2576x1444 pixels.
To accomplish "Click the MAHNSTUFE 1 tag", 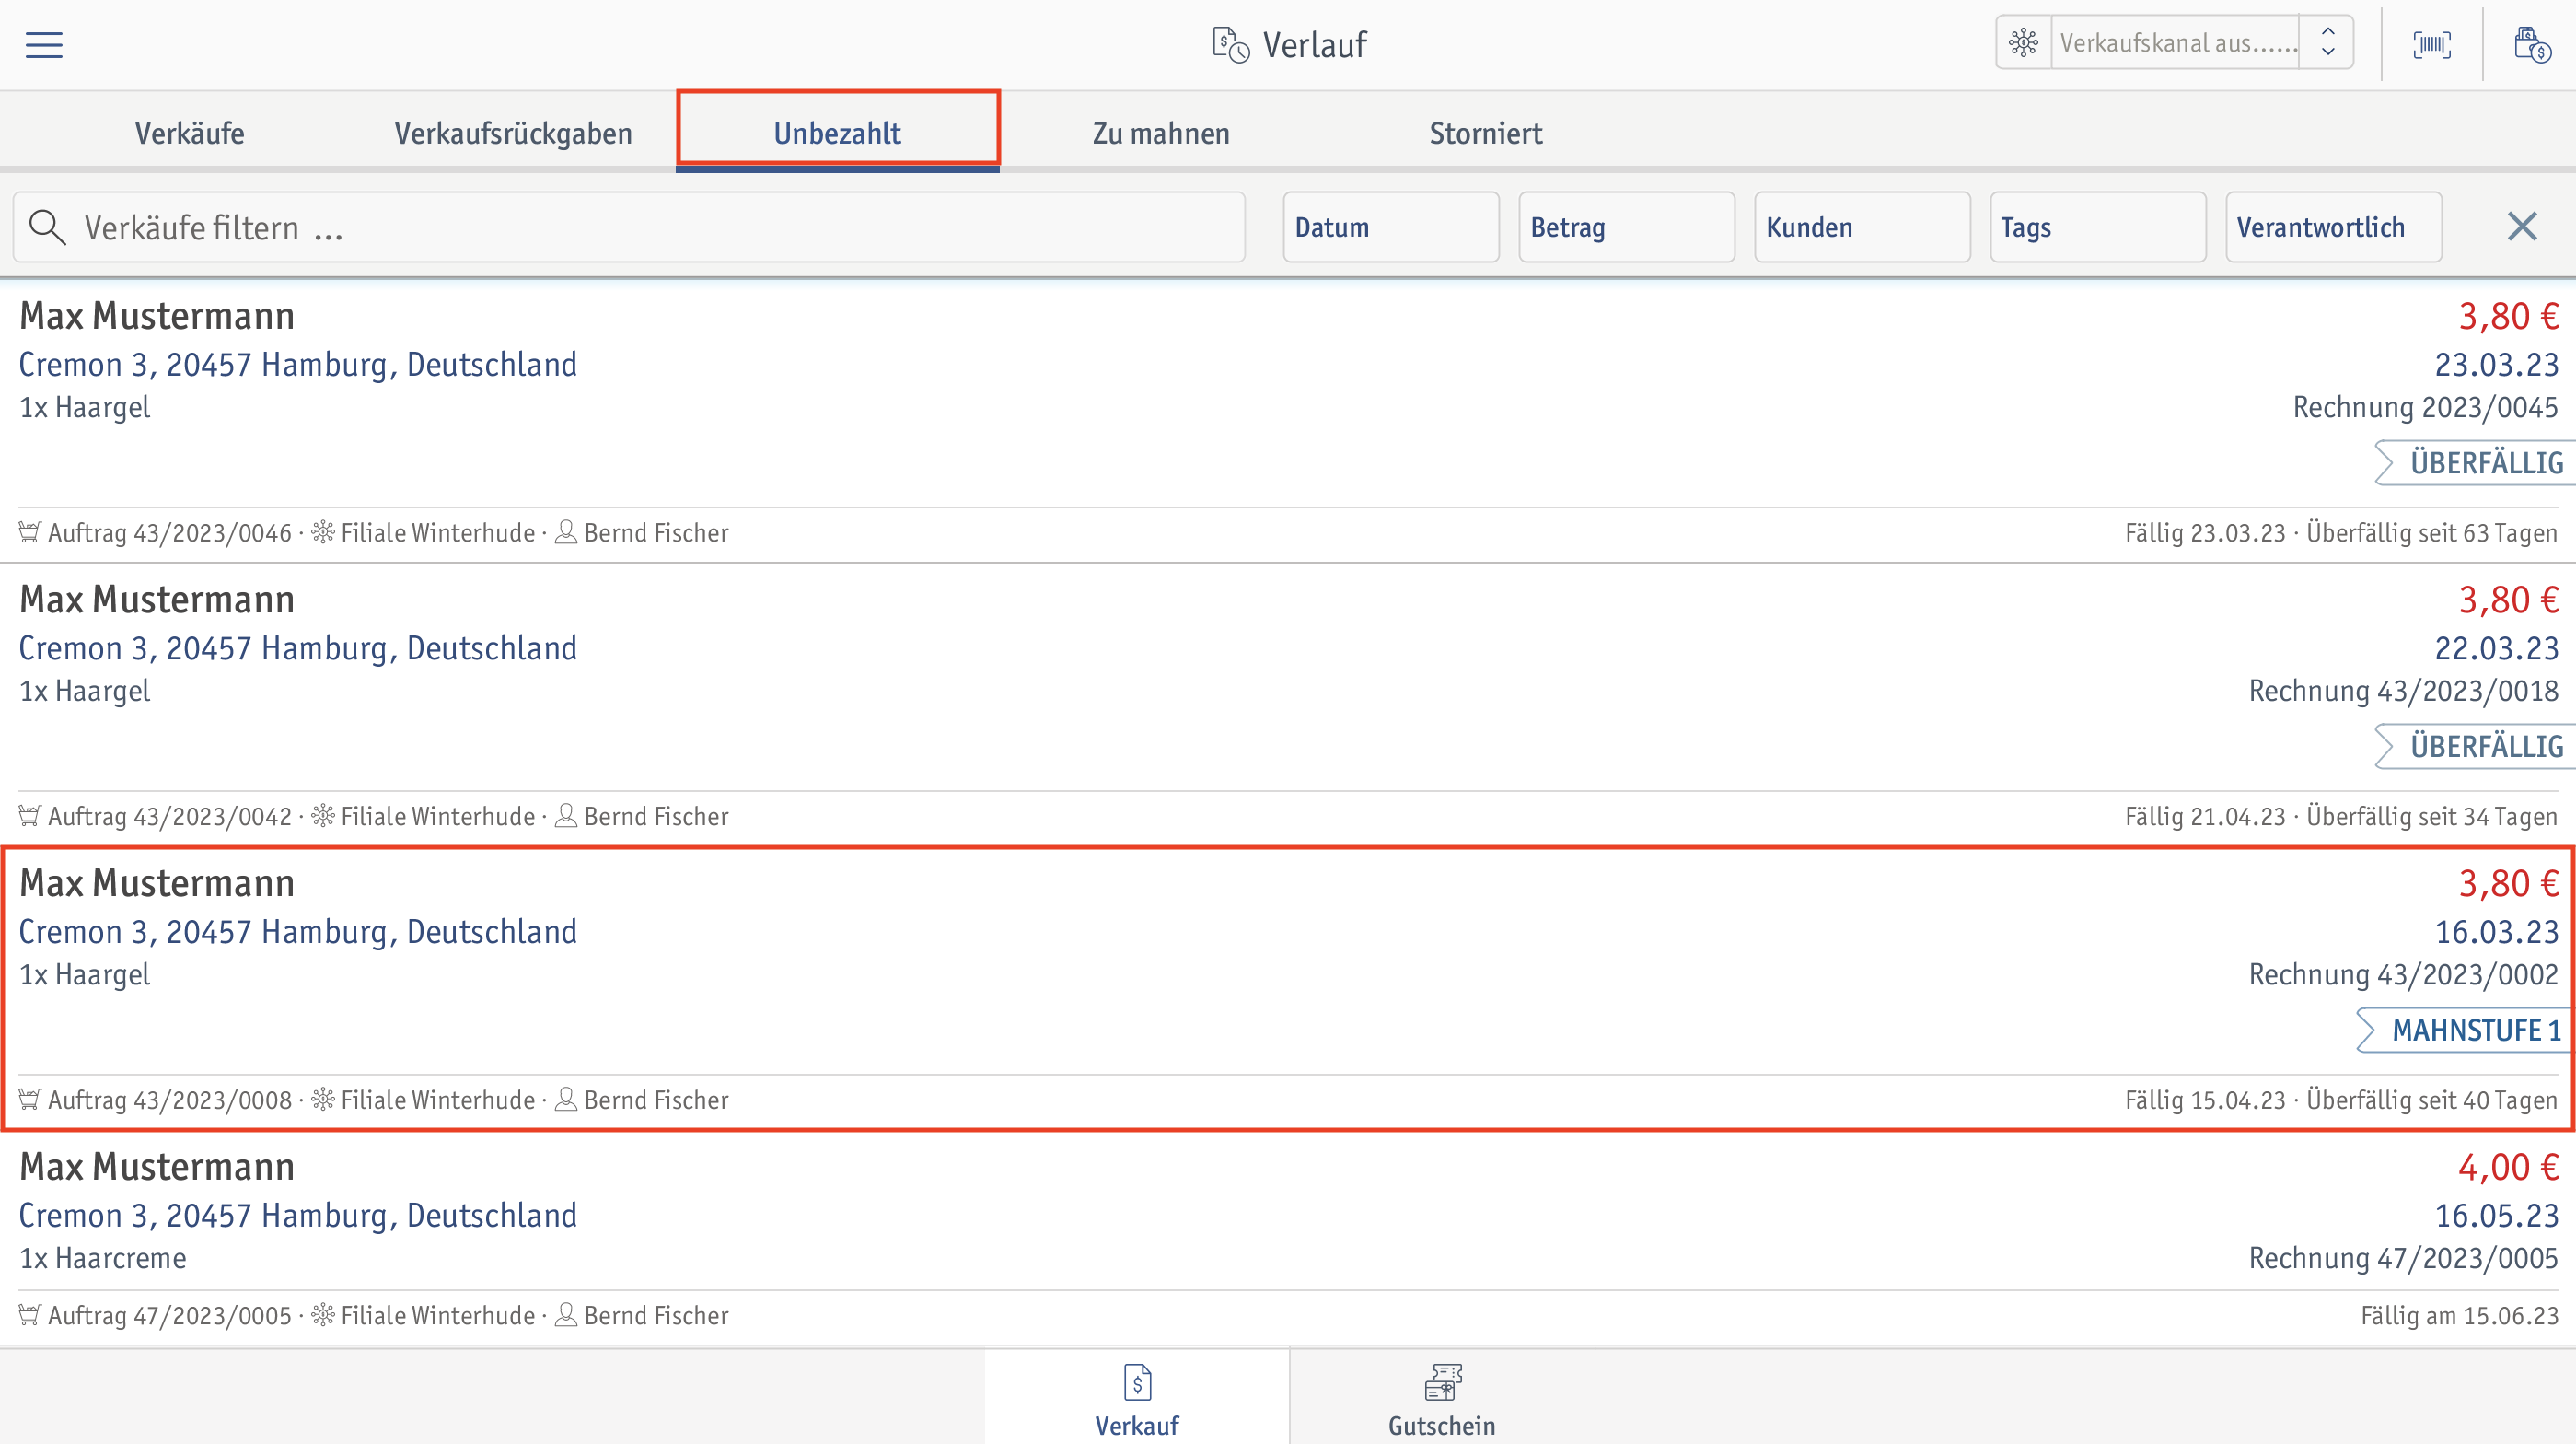I will (2465, 1030).
